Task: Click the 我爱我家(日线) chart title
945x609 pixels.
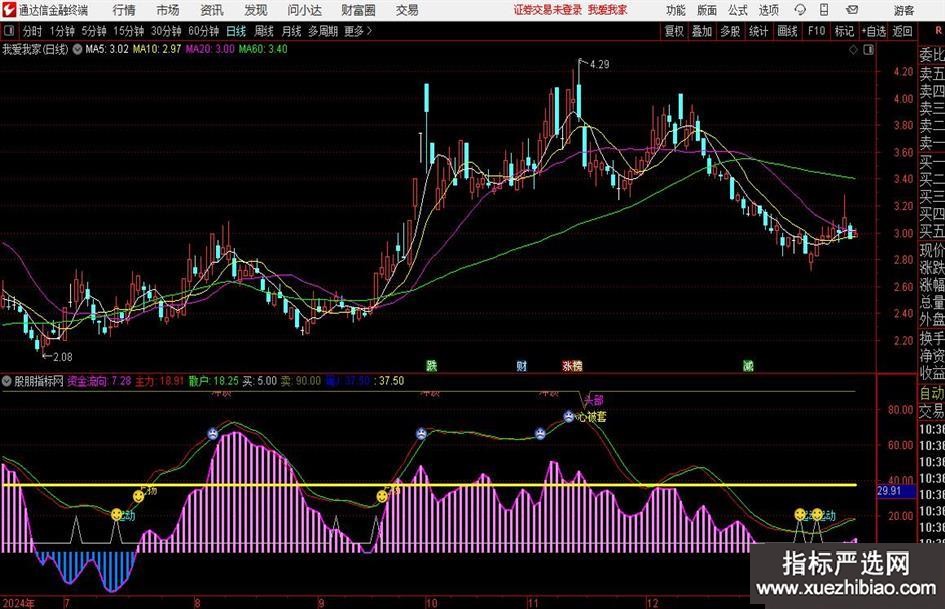Action: tap(36, 49)
